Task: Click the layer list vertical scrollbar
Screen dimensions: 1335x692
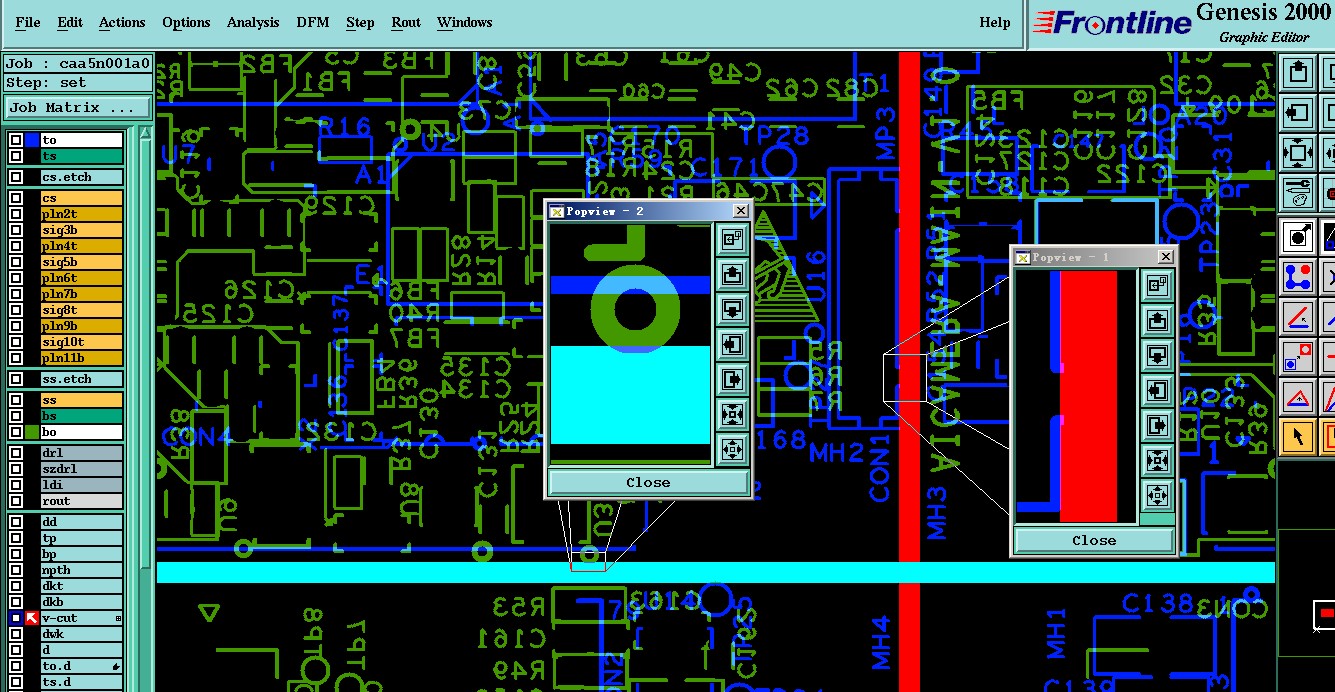Action: pyautogui.click(x=145, y=408)
